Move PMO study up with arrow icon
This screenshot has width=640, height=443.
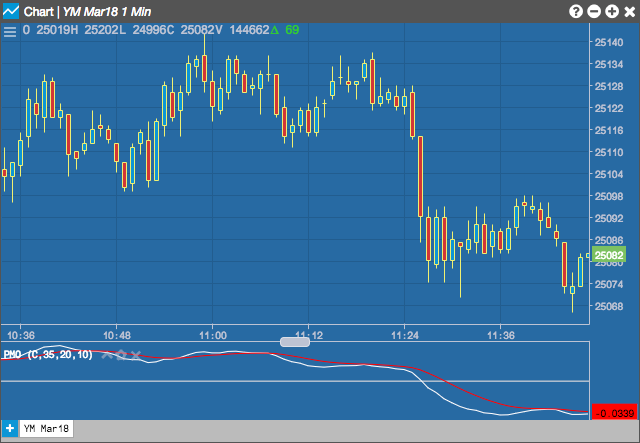point(107,355)
